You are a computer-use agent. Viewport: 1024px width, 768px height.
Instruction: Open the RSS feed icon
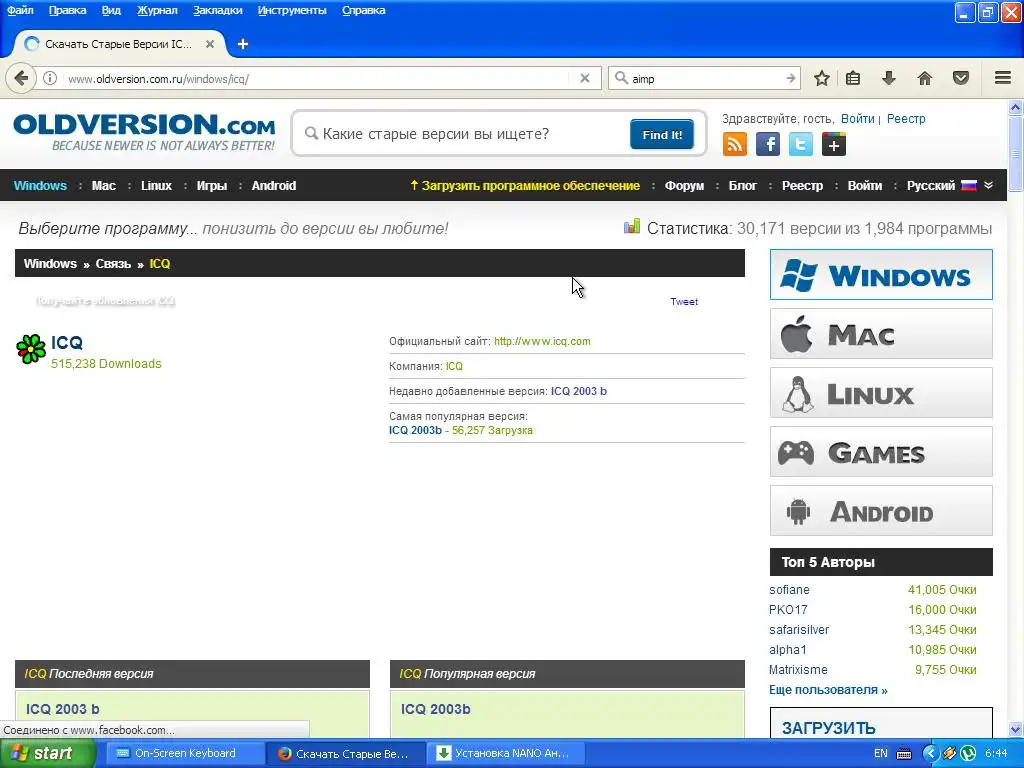(735, 144)
